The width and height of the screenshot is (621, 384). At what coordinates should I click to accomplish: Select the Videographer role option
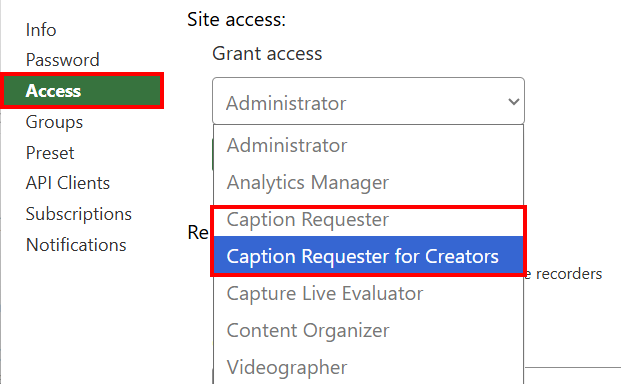point(368,367)
